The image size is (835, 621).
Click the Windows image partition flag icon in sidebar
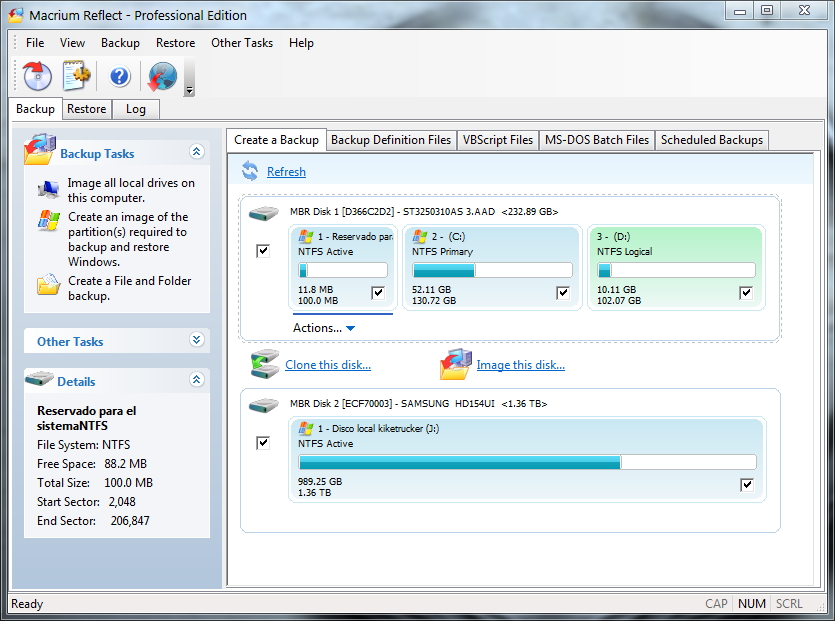click(x=48, y=220)
